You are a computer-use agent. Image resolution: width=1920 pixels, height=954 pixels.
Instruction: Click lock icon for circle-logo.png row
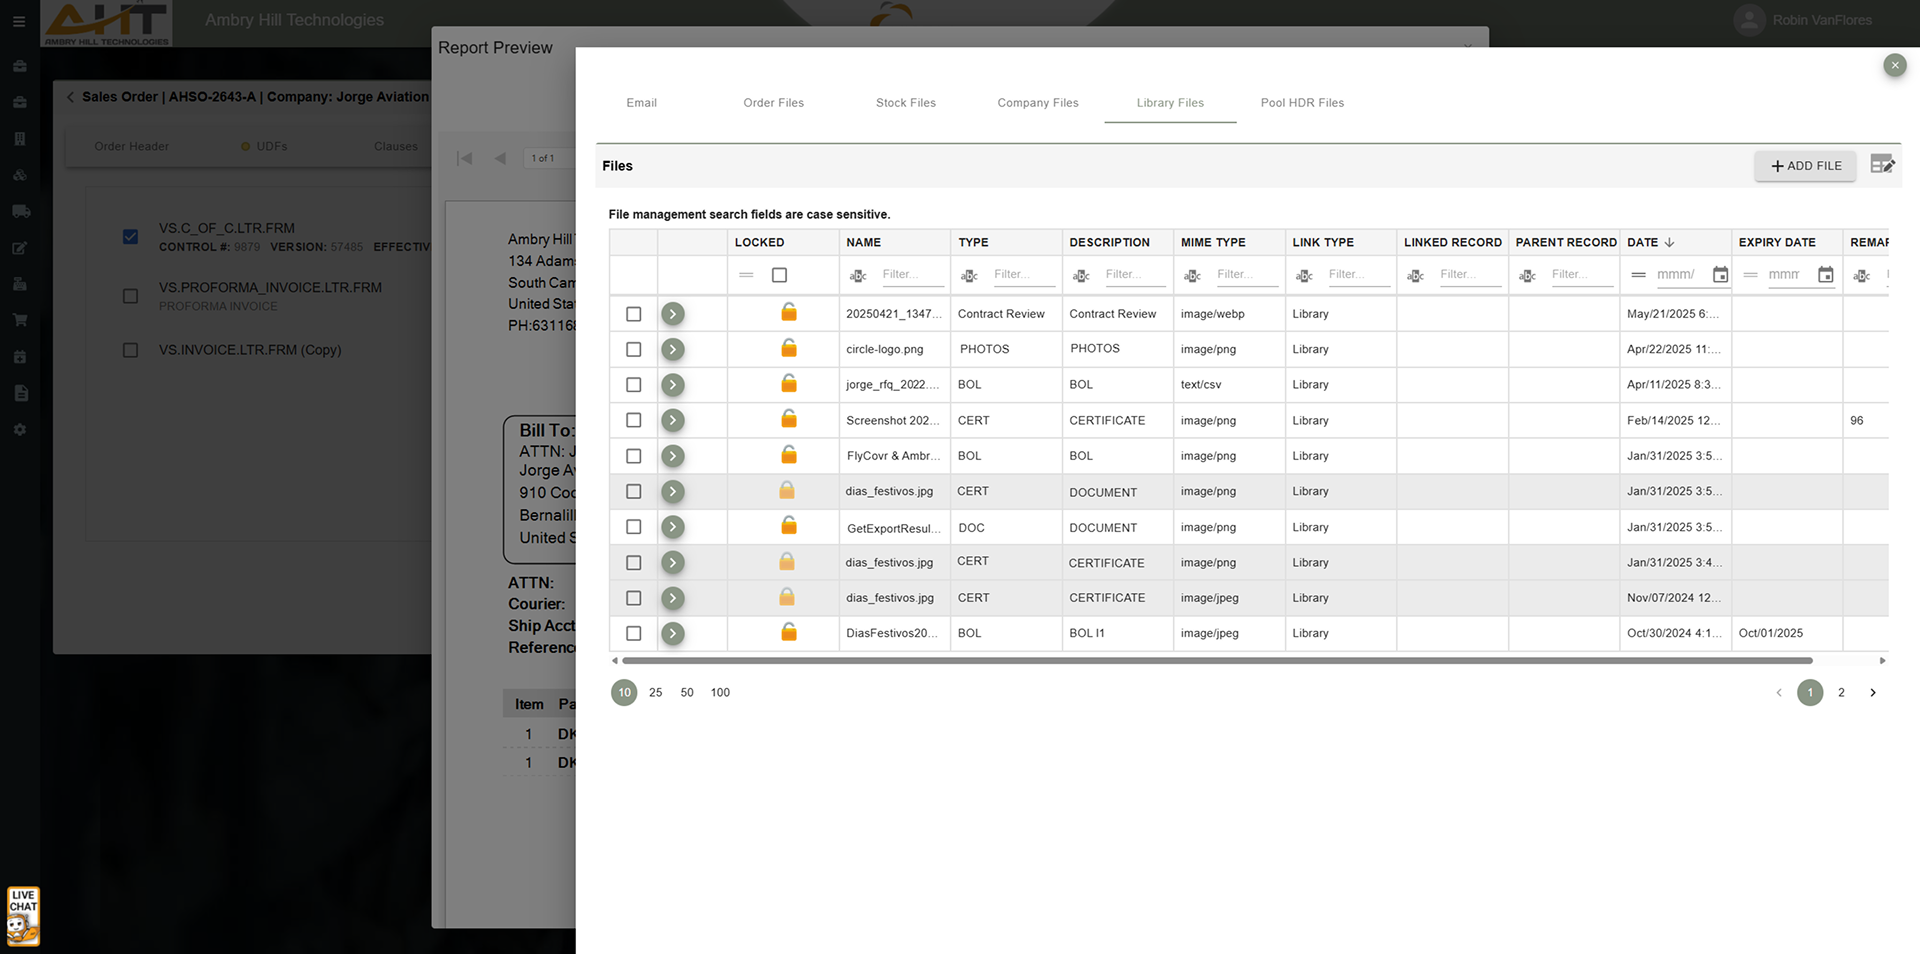[788, 348]
